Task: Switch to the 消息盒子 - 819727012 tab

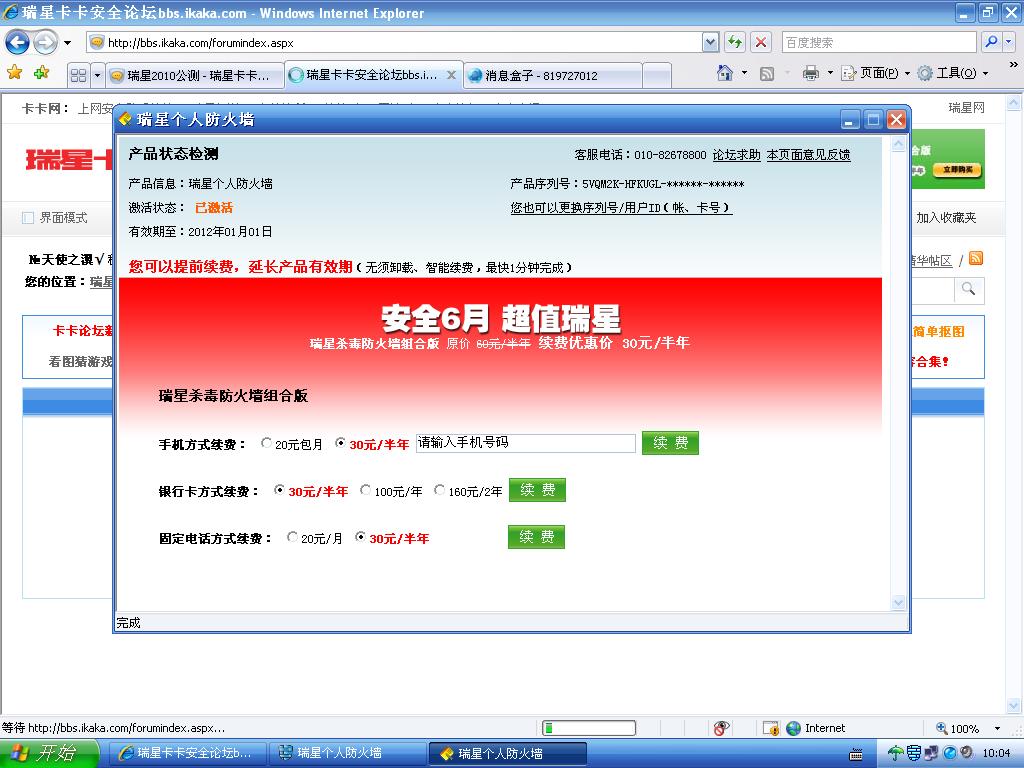Action: [x=552, y=75]
